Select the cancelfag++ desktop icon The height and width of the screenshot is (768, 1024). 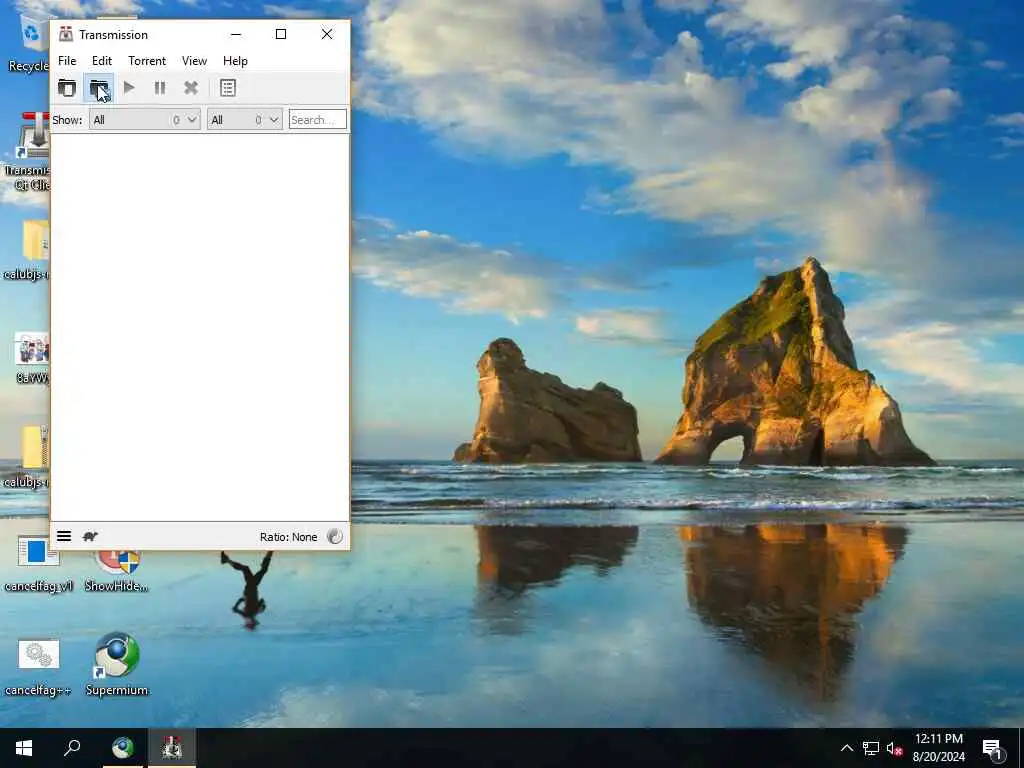(x=38, y=666)
